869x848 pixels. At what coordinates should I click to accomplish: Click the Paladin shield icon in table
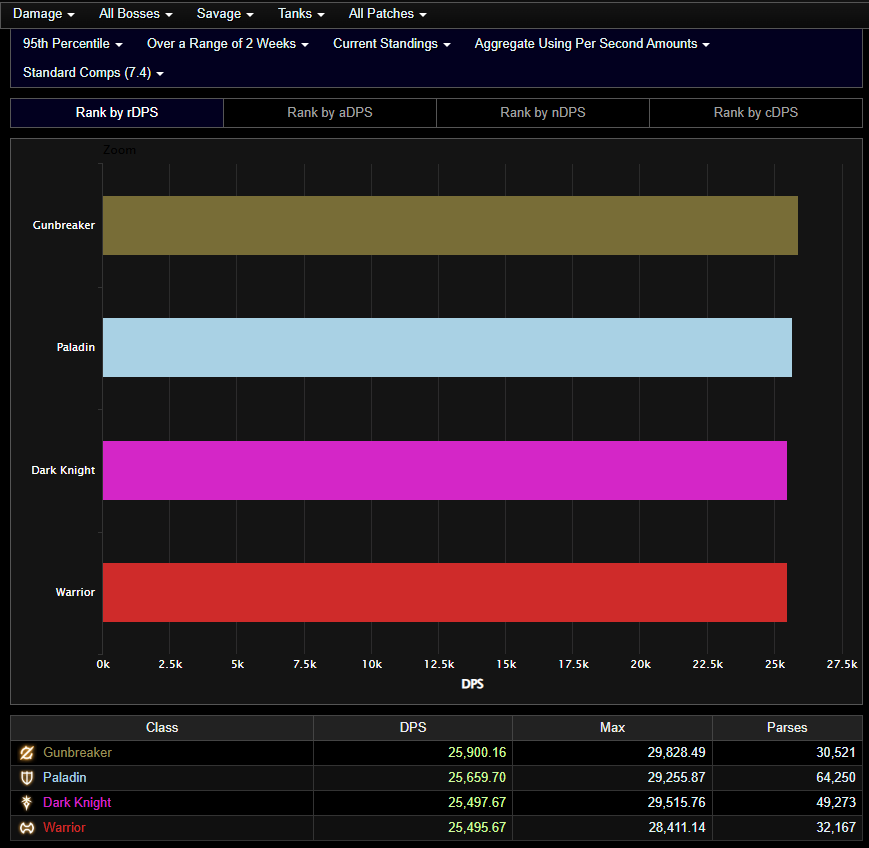[x=27, y=778]
